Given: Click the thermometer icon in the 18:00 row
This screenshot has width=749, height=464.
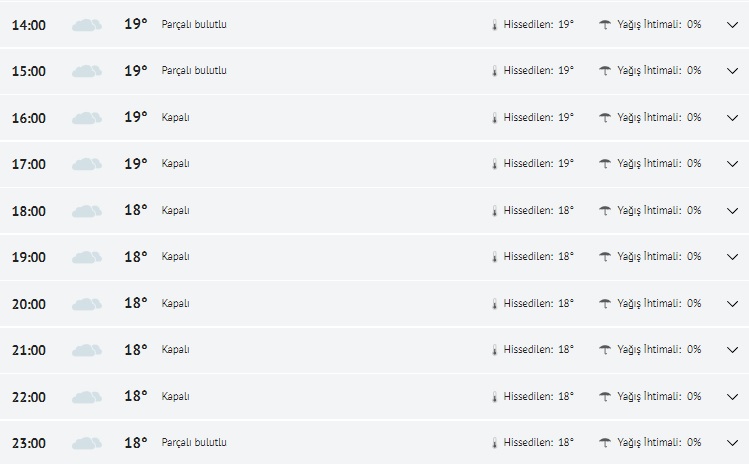Looking at the screenshot, I should click(x=494, y=210).
